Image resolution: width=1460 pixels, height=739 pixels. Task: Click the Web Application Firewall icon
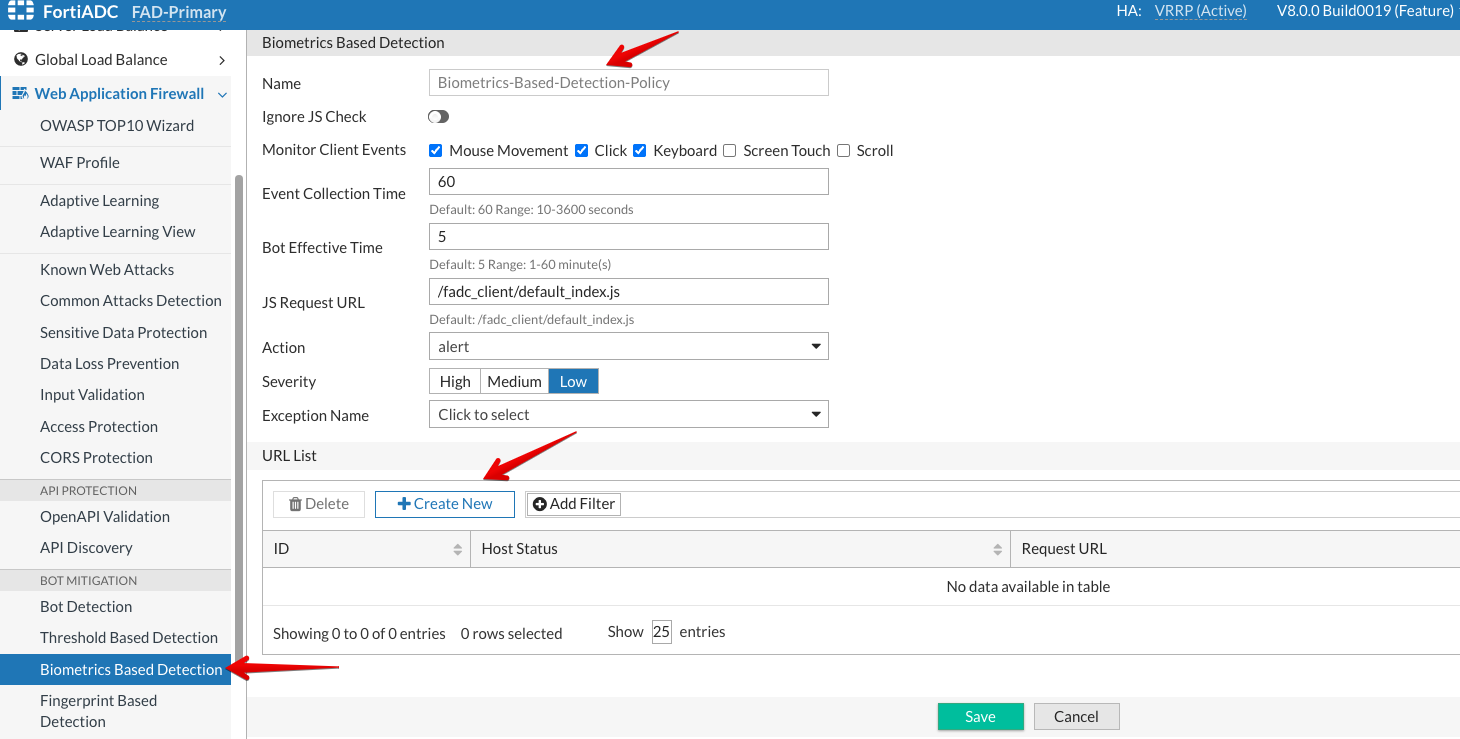(x=20, y=94)
